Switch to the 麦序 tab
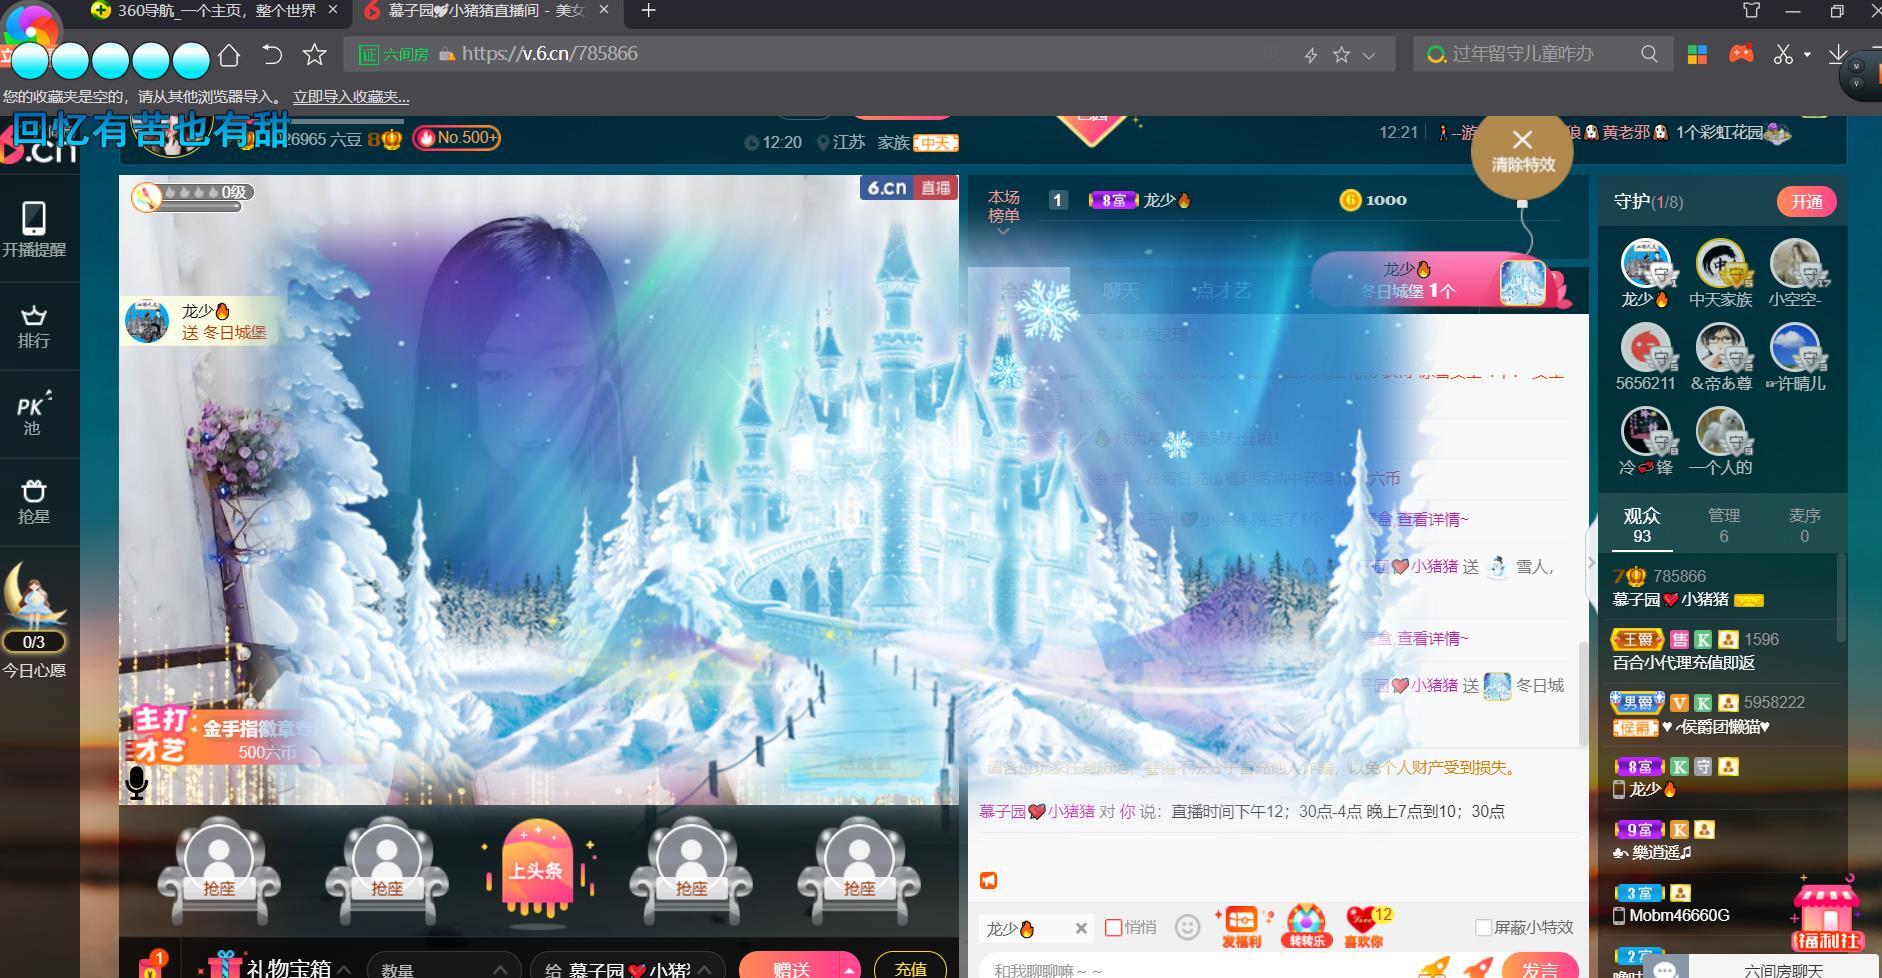 [x=1804, y=525]
